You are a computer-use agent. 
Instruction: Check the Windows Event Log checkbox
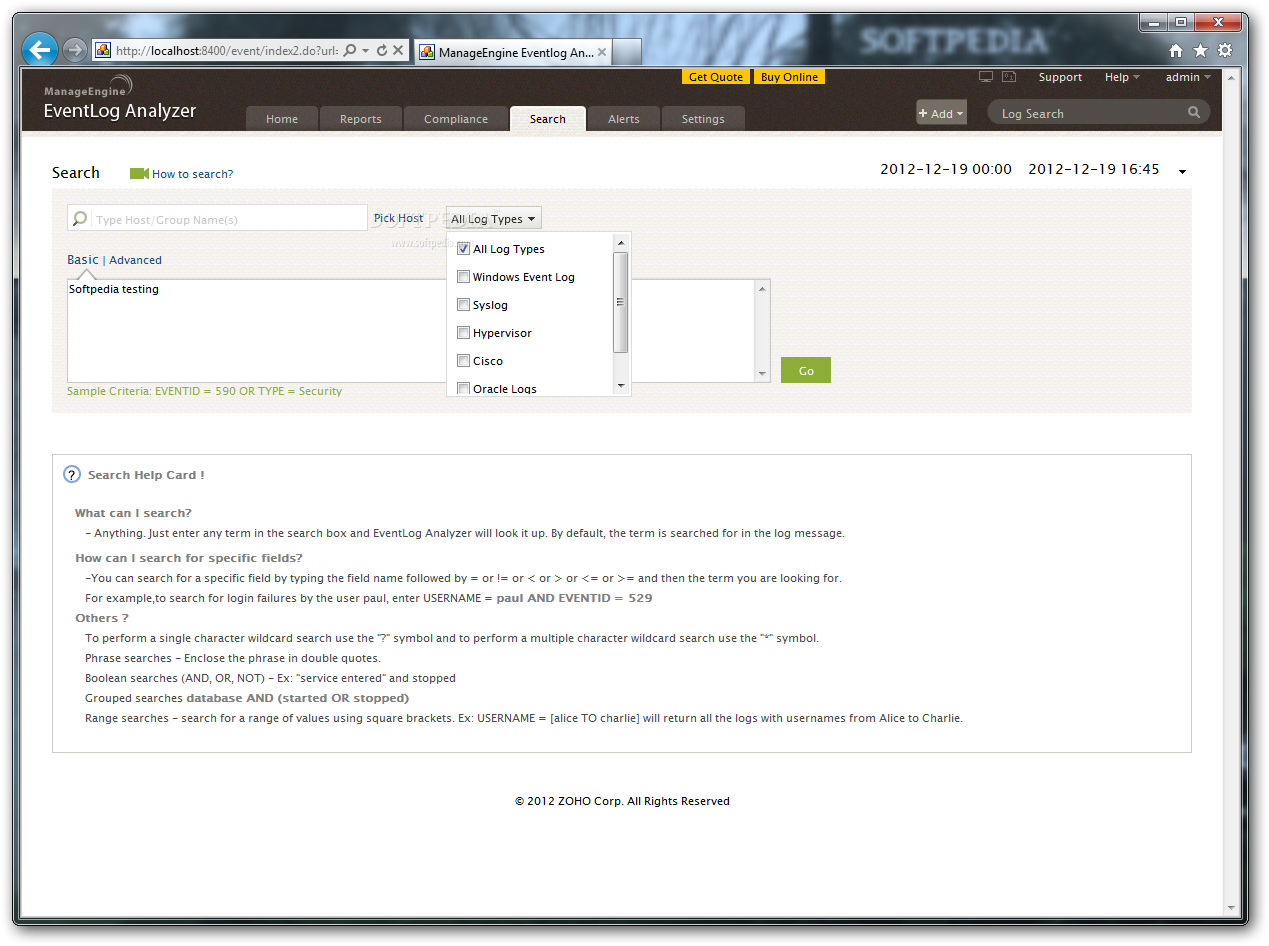[463, 277]
